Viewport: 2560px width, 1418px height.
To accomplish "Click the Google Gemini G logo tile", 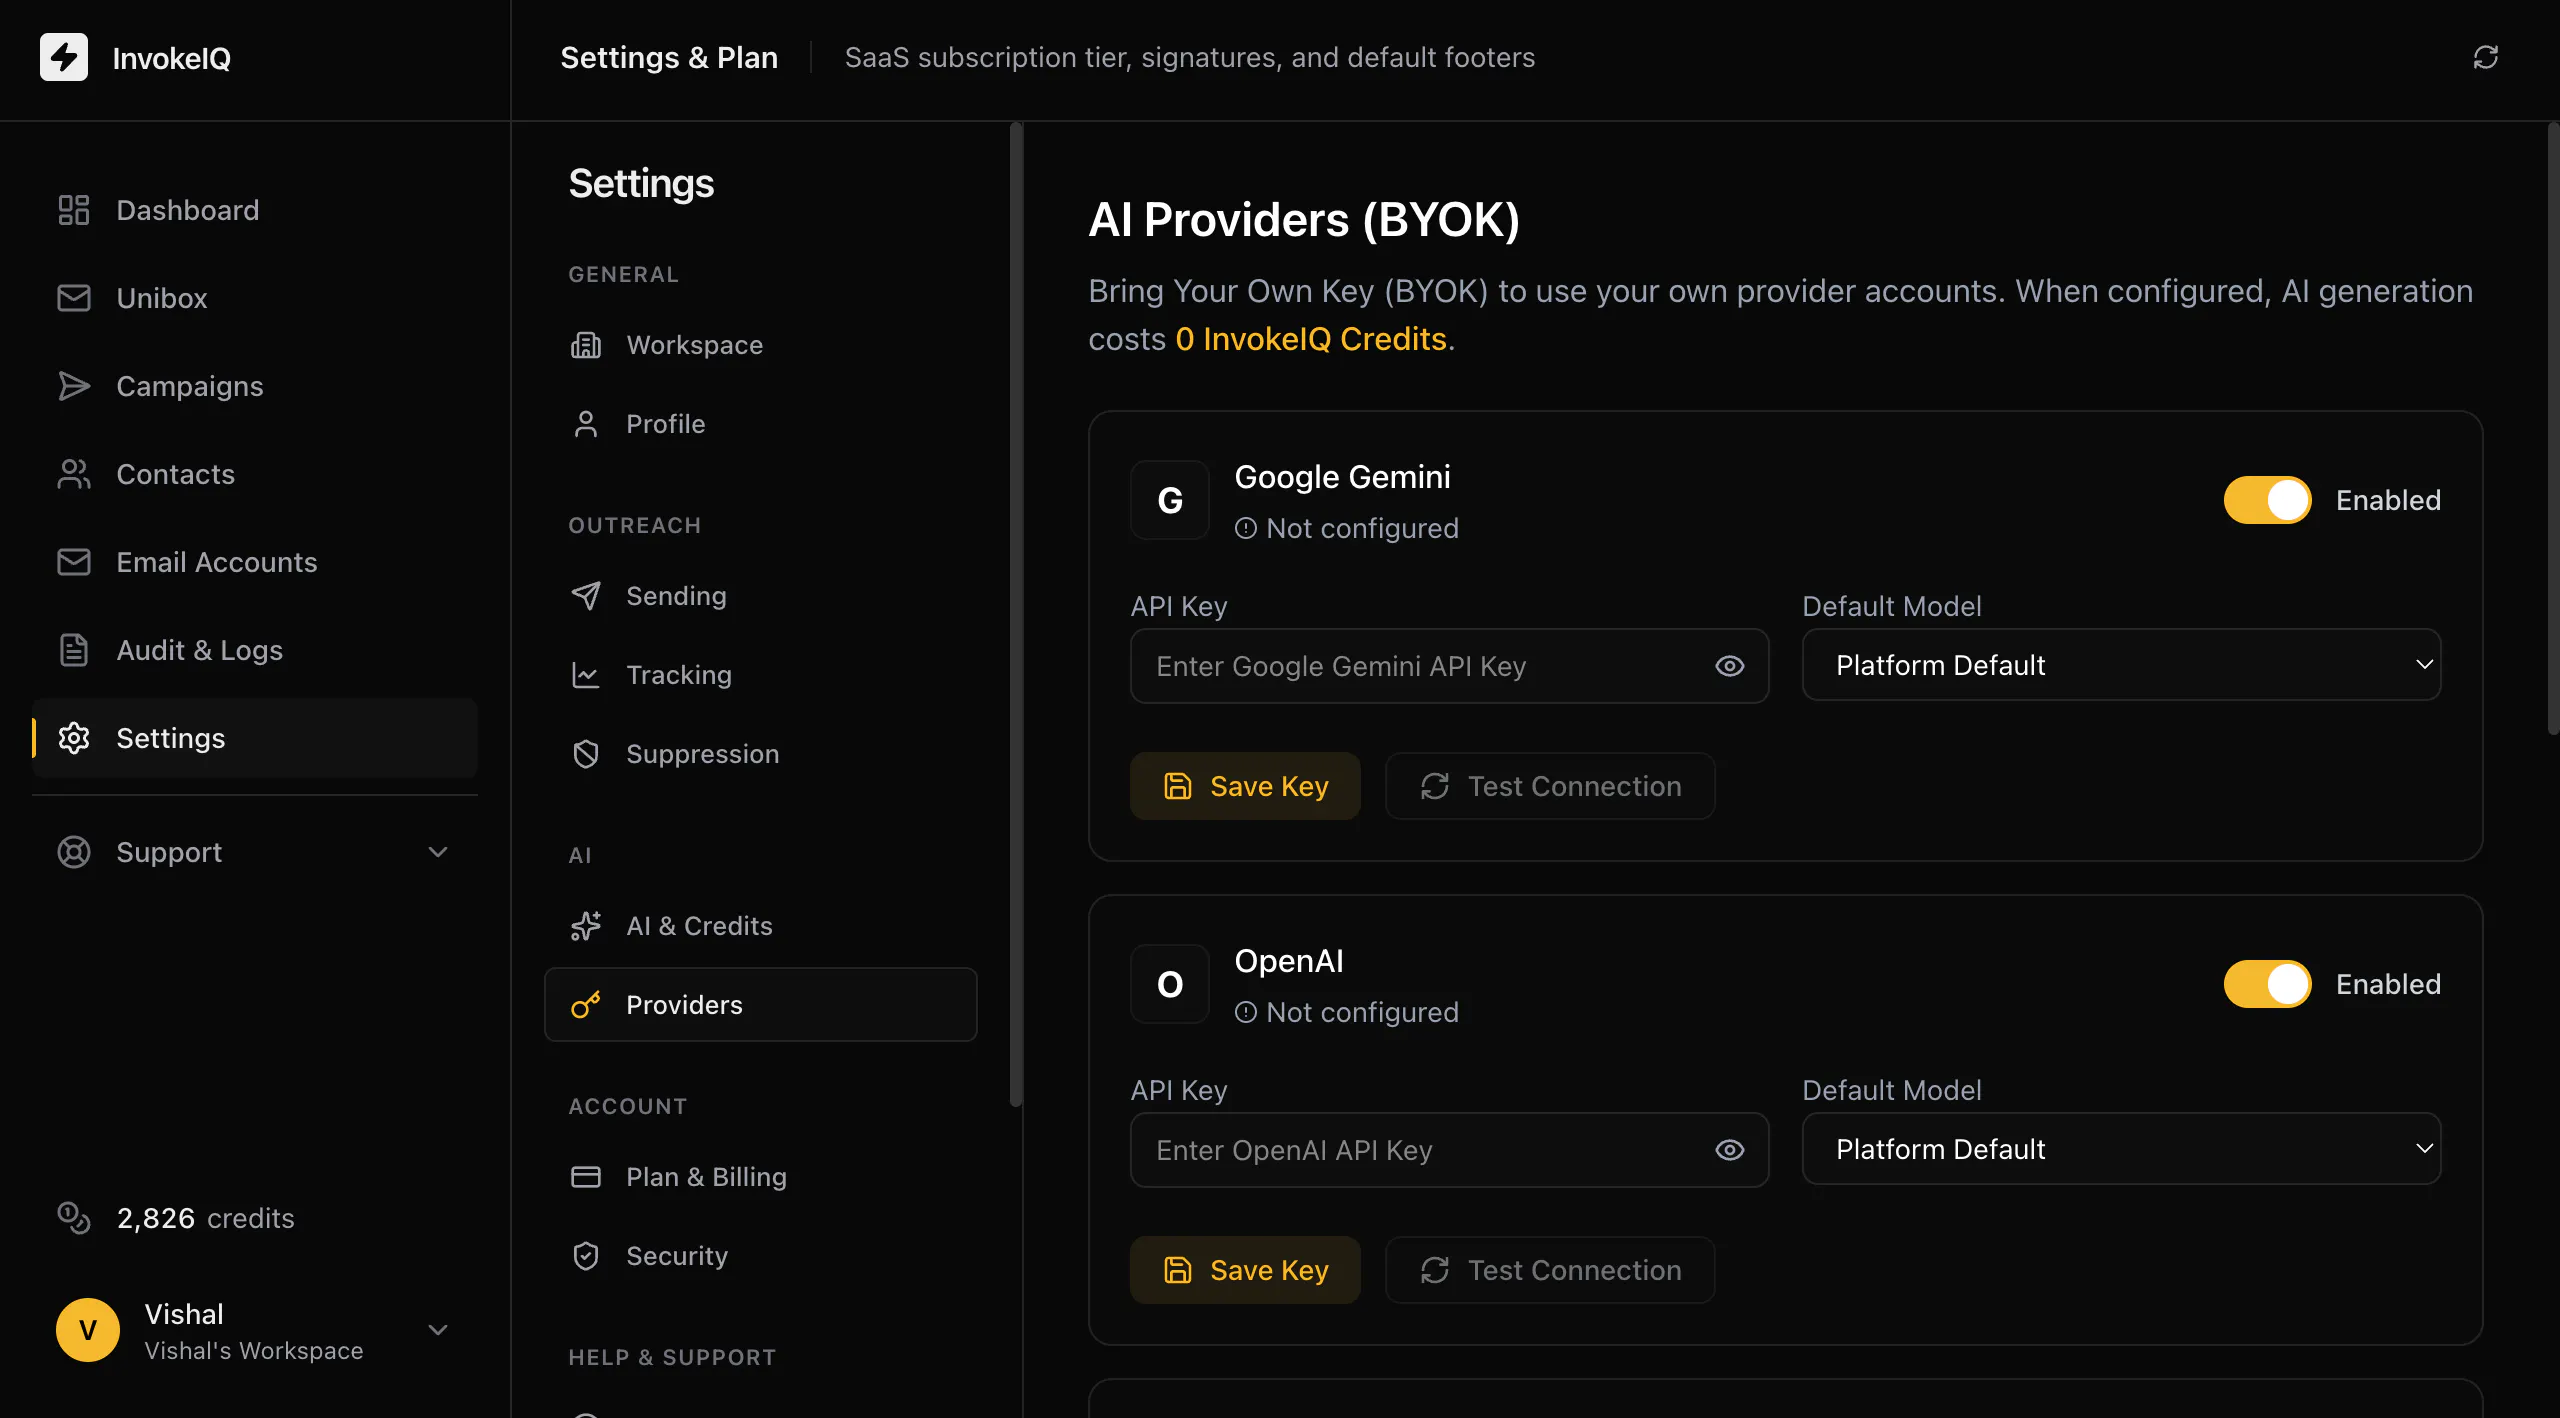I will point(1170,500).
